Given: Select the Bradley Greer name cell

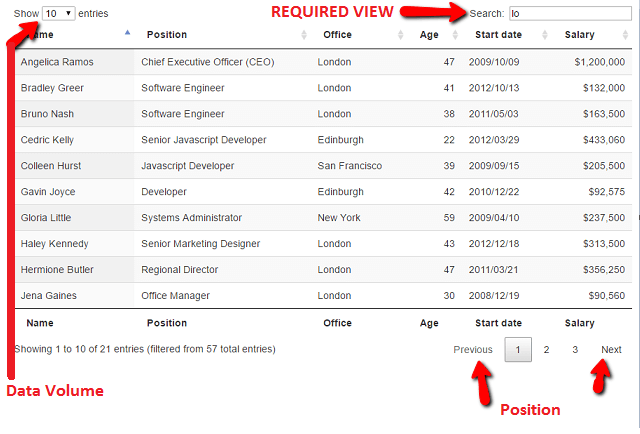Looking at the screenshot, I should (x=52, y=88).
